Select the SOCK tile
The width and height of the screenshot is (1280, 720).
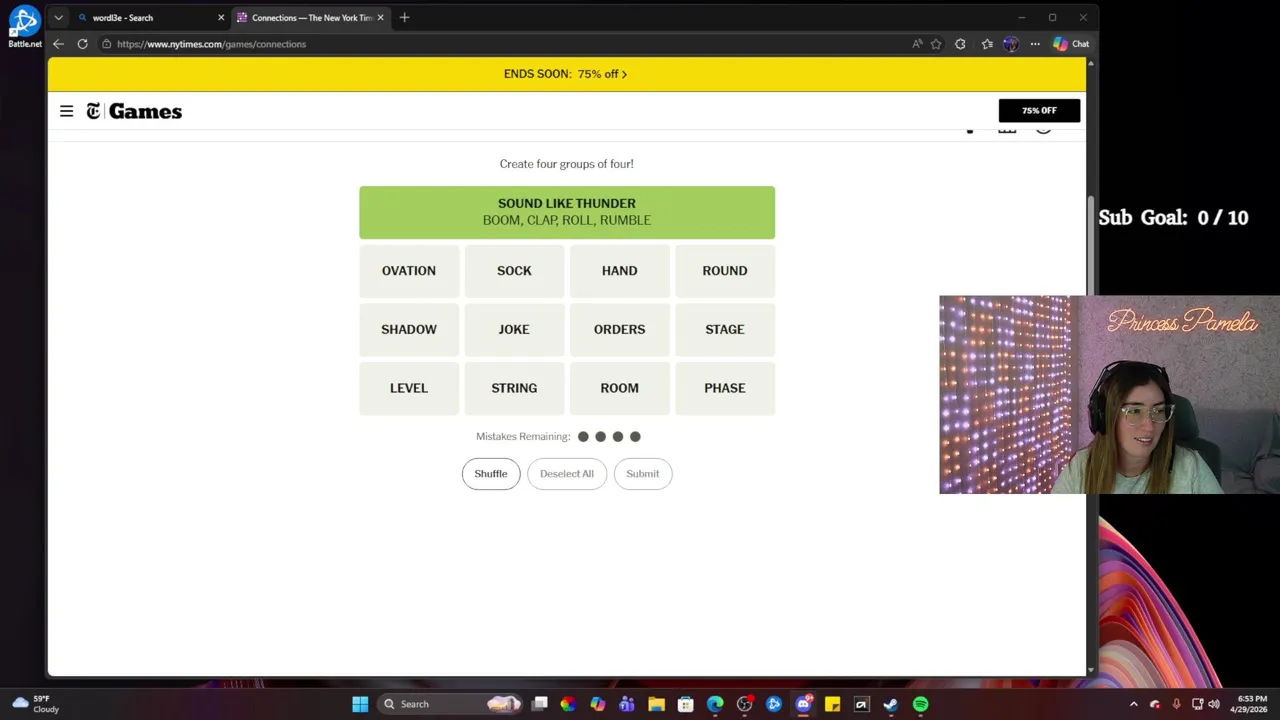click(x=514, y=271)
